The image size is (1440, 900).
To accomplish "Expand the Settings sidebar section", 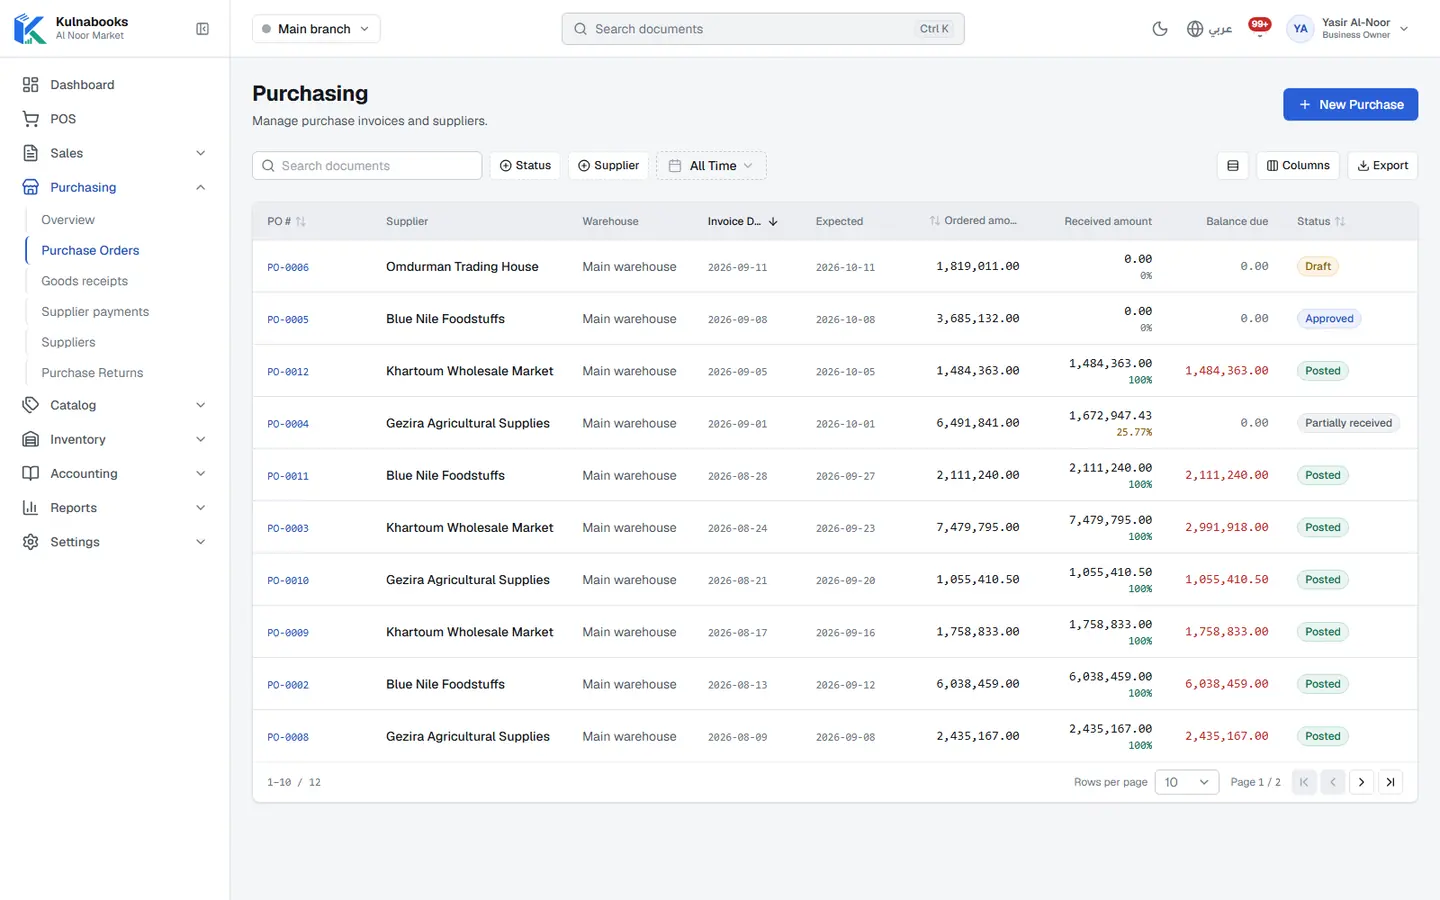I will click(115, 542).
